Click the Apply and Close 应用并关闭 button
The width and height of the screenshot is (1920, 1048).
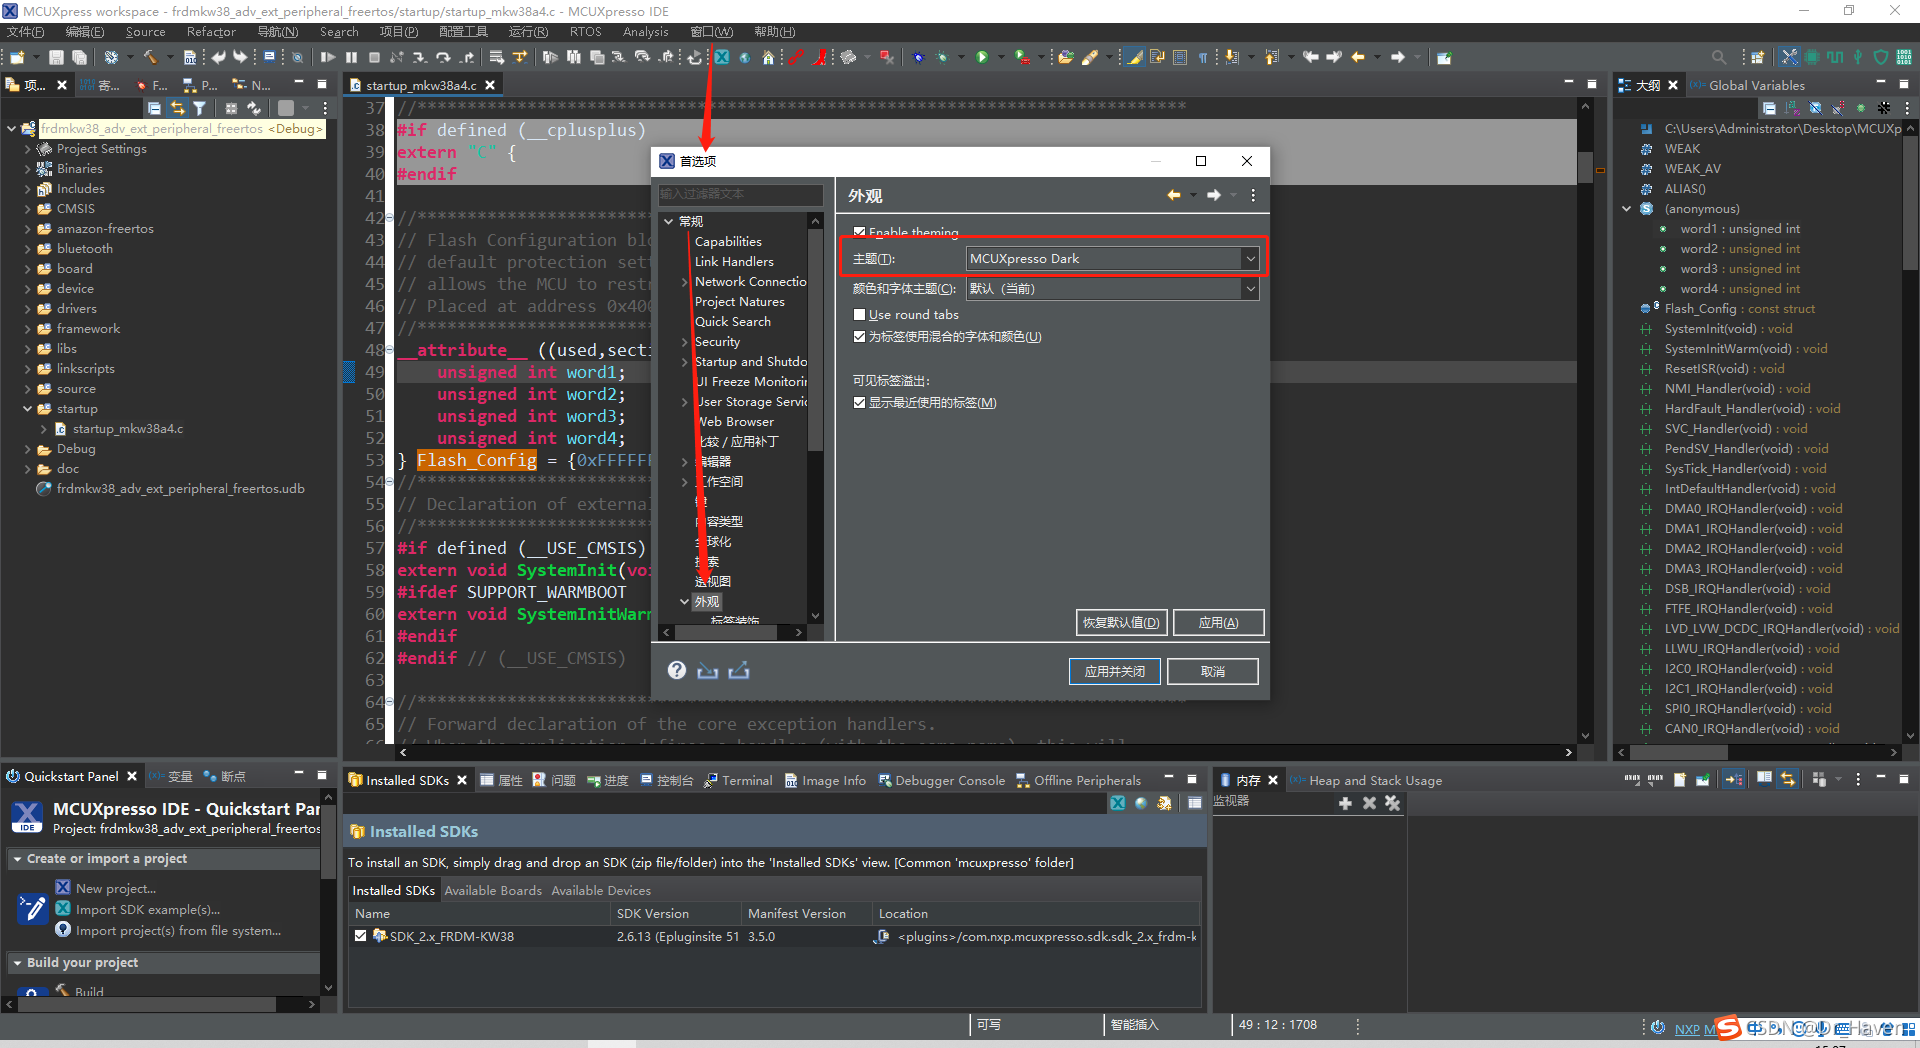[x=1115, y=671]
